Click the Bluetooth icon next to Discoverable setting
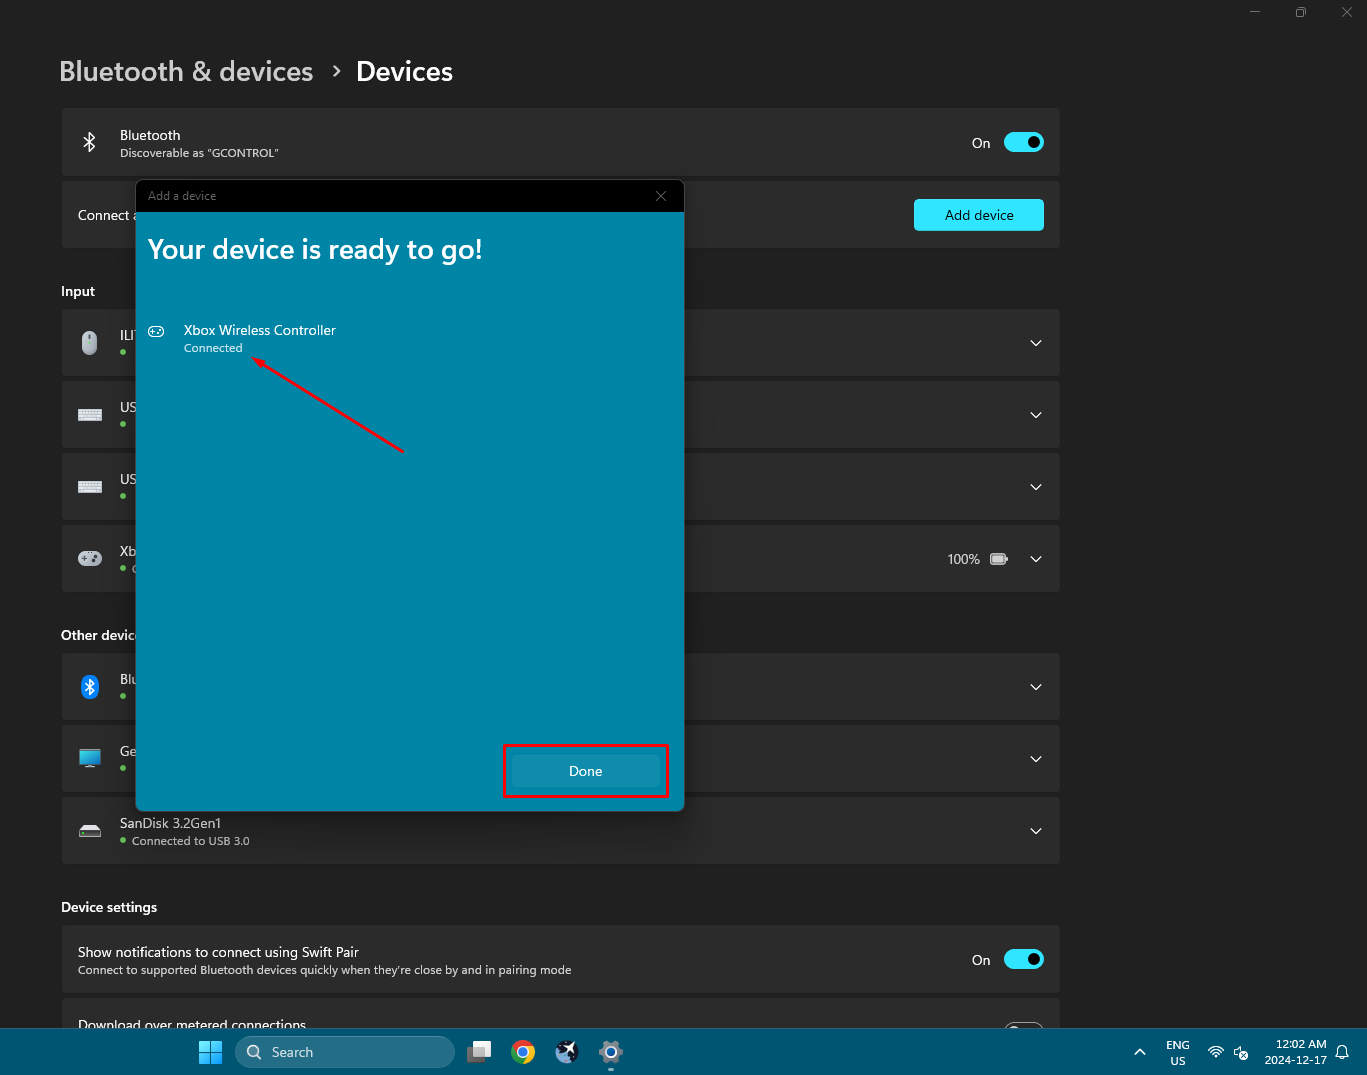The image size is (1367, 1075). point(89,142)
